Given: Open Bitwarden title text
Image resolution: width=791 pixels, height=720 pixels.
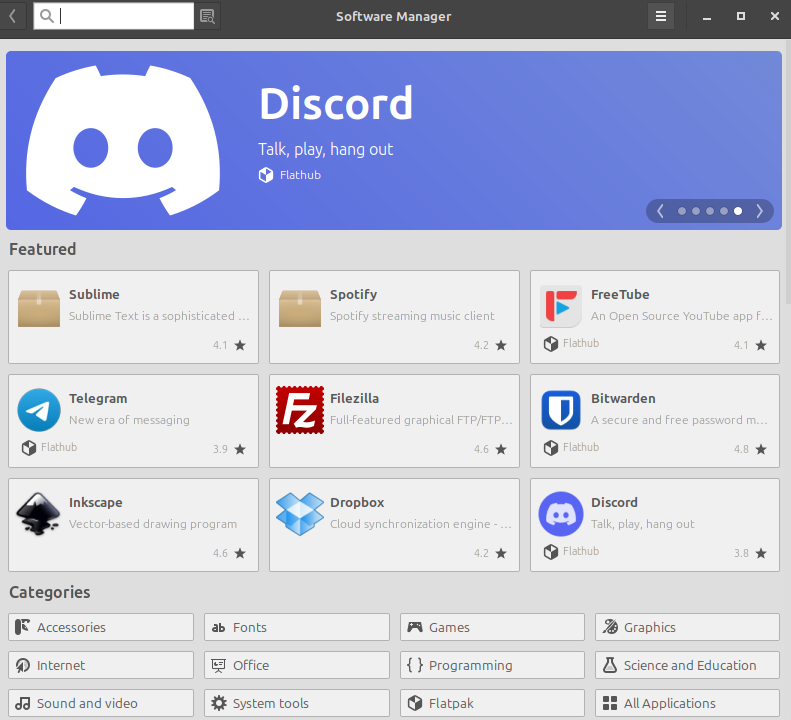Looking at the screenshot, I should click(x=623, y=398).
